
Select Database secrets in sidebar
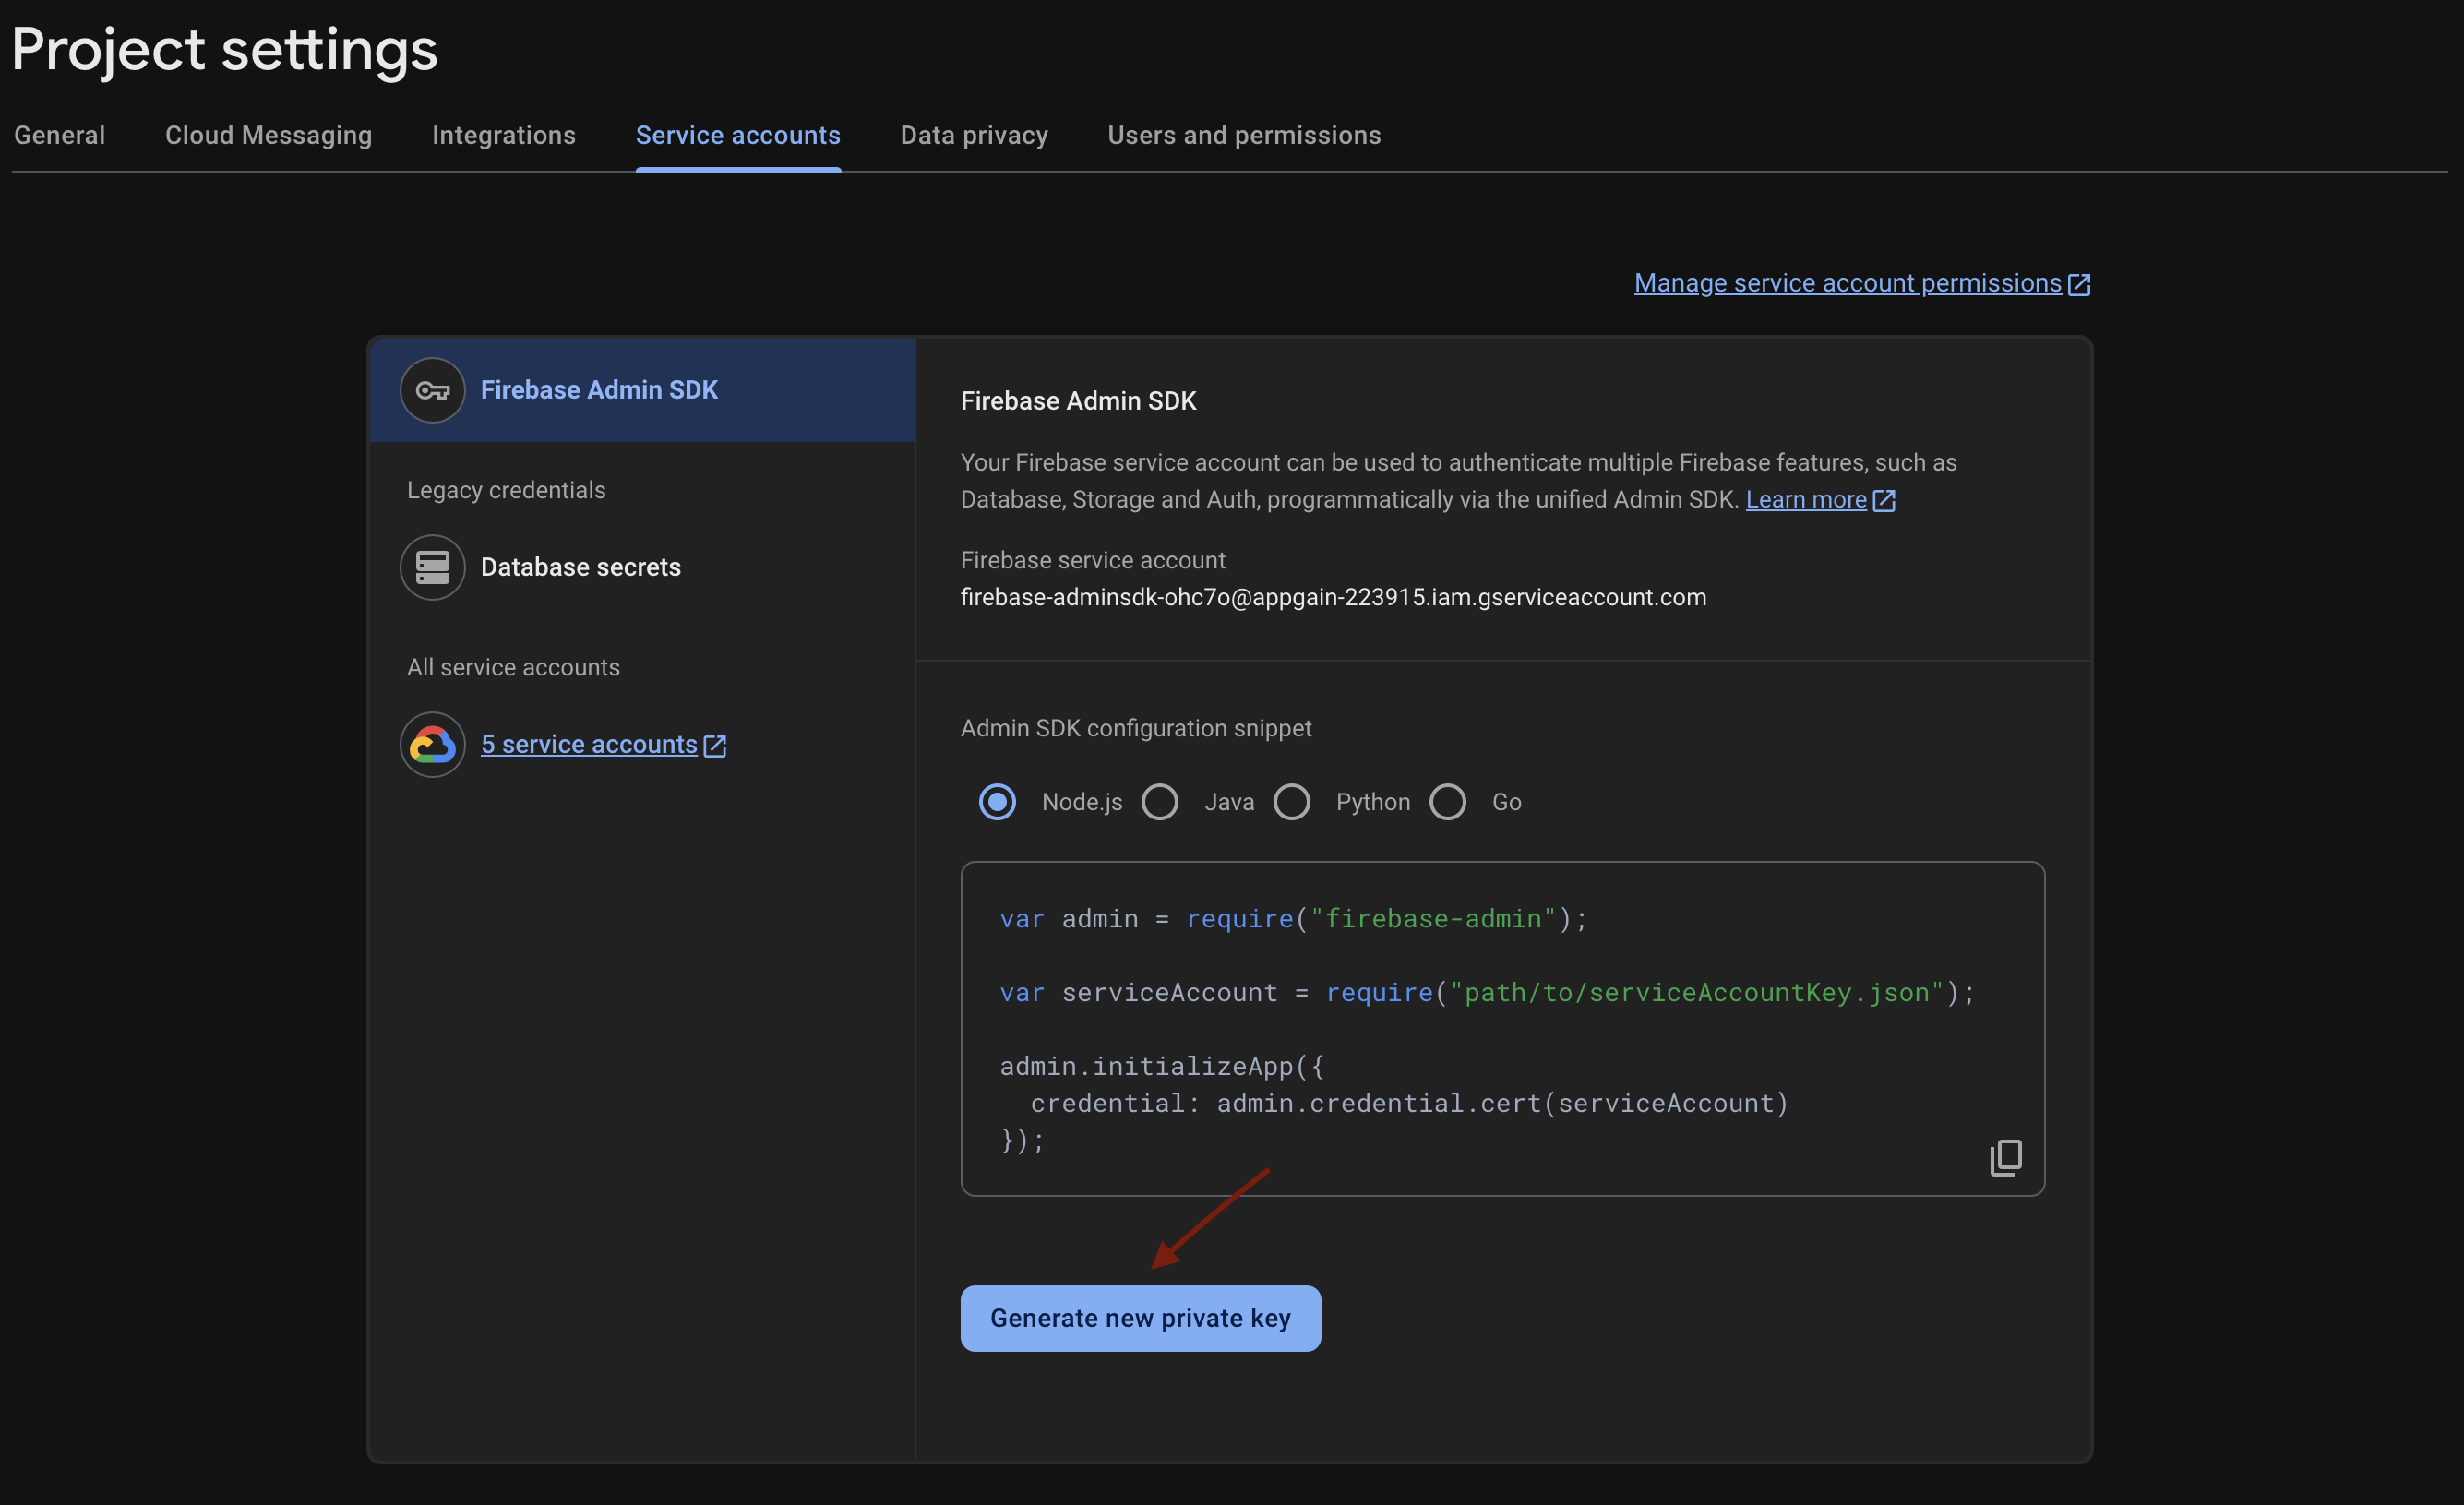click(642, 567)
